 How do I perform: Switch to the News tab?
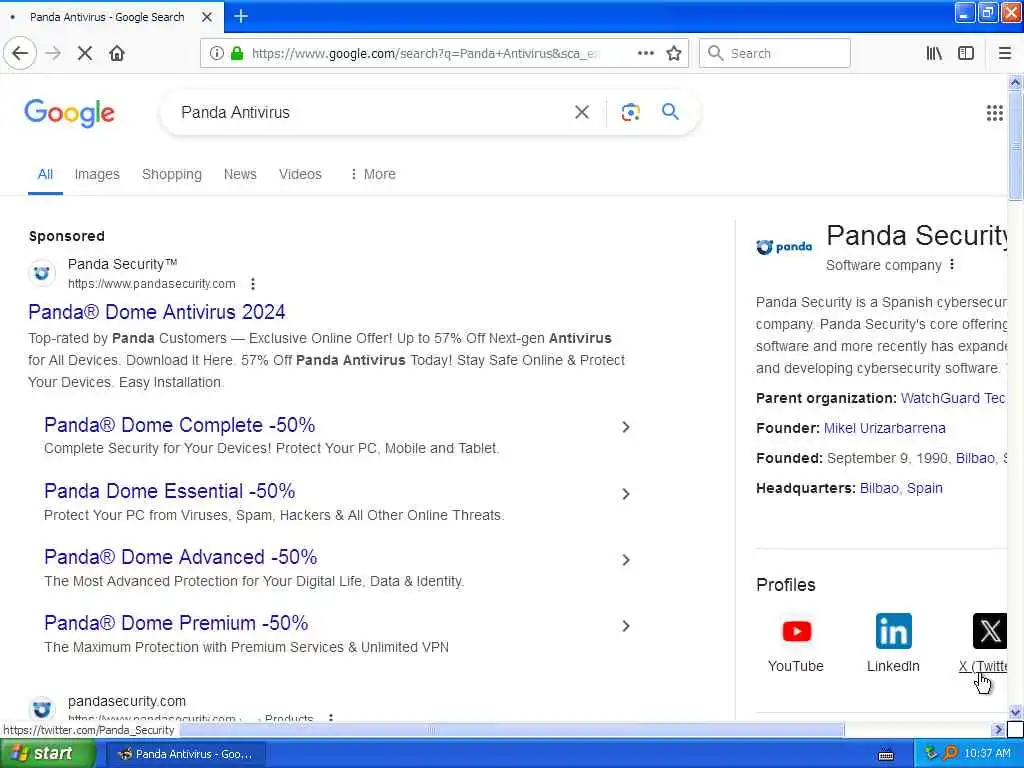pos(240,174)
